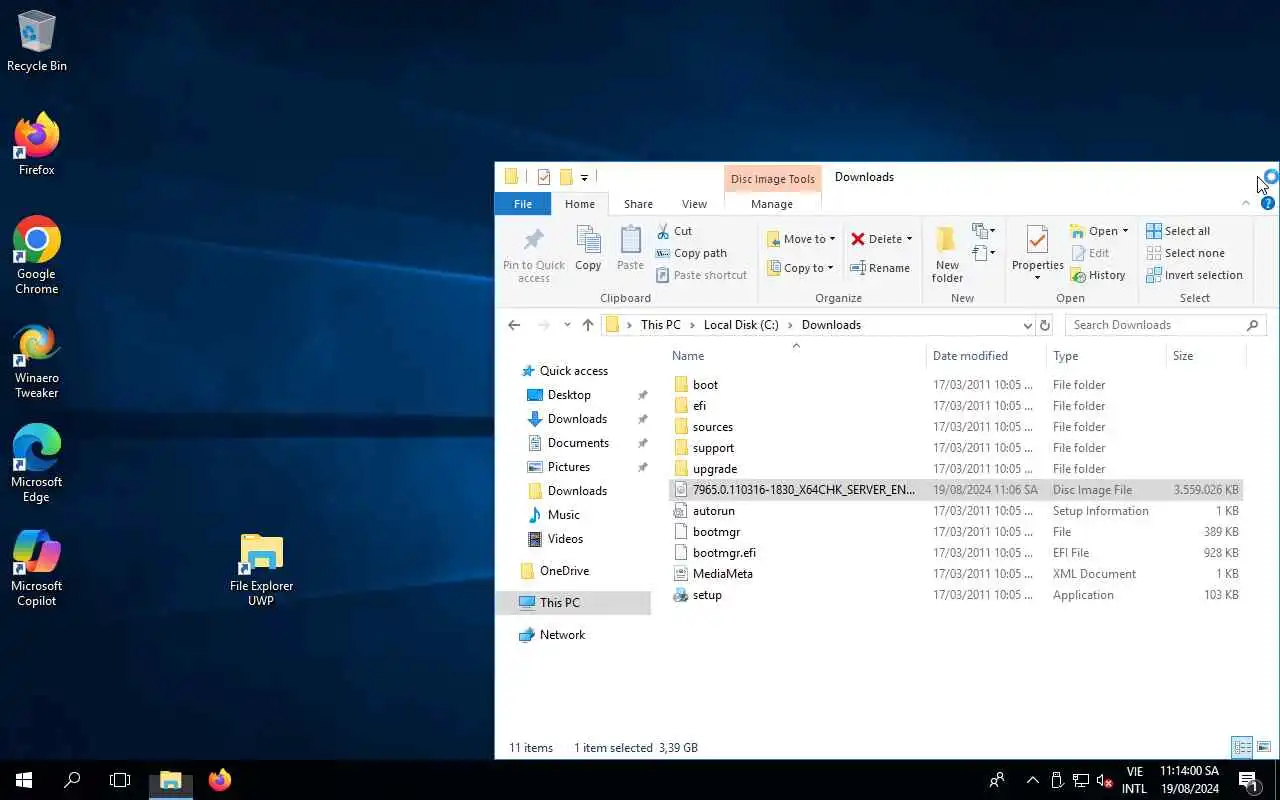Click Select all in the ribbon

1178,231
